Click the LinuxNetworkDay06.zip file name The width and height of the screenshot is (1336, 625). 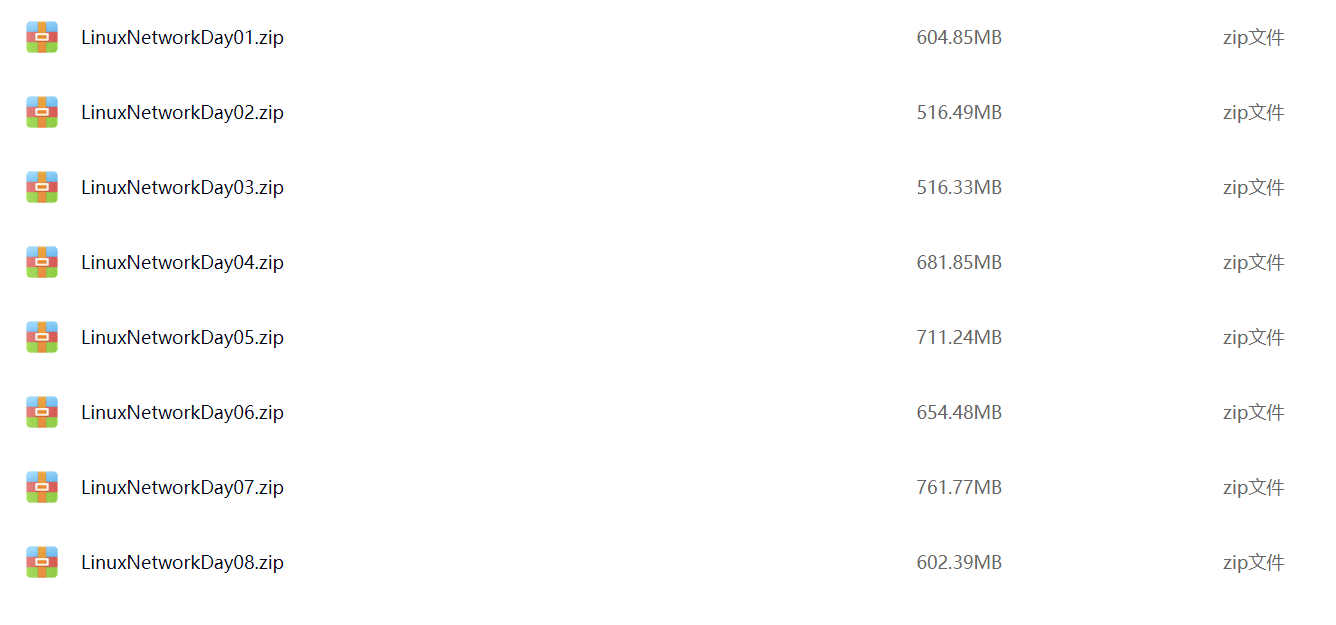click(182, 413)
